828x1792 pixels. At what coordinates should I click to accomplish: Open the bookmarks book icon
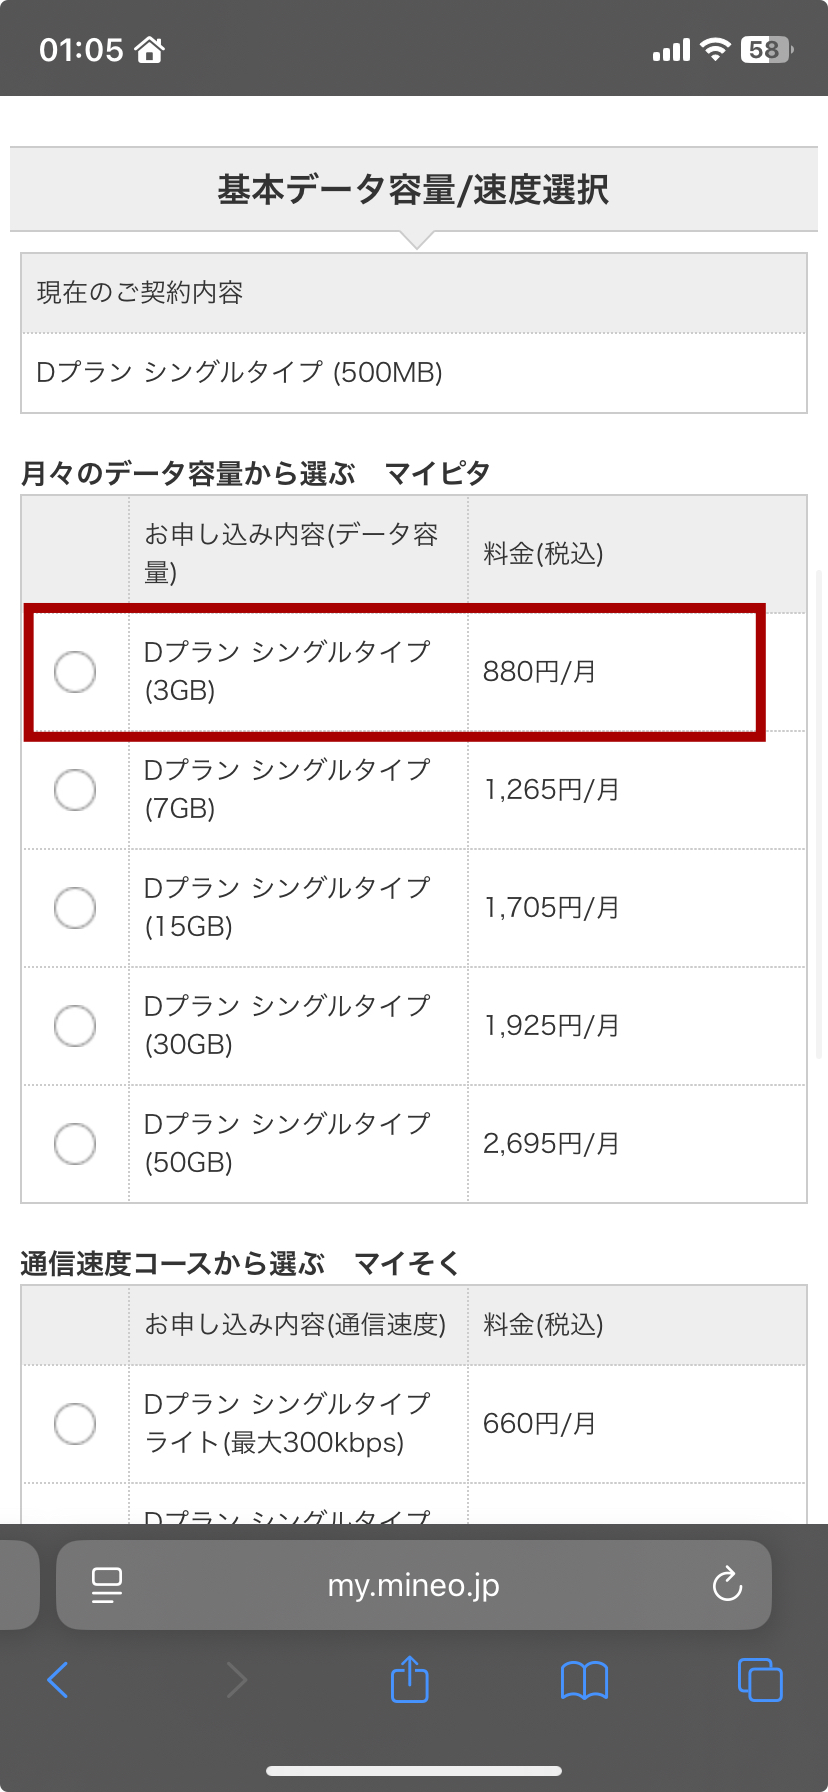[x=585, y=1680]
